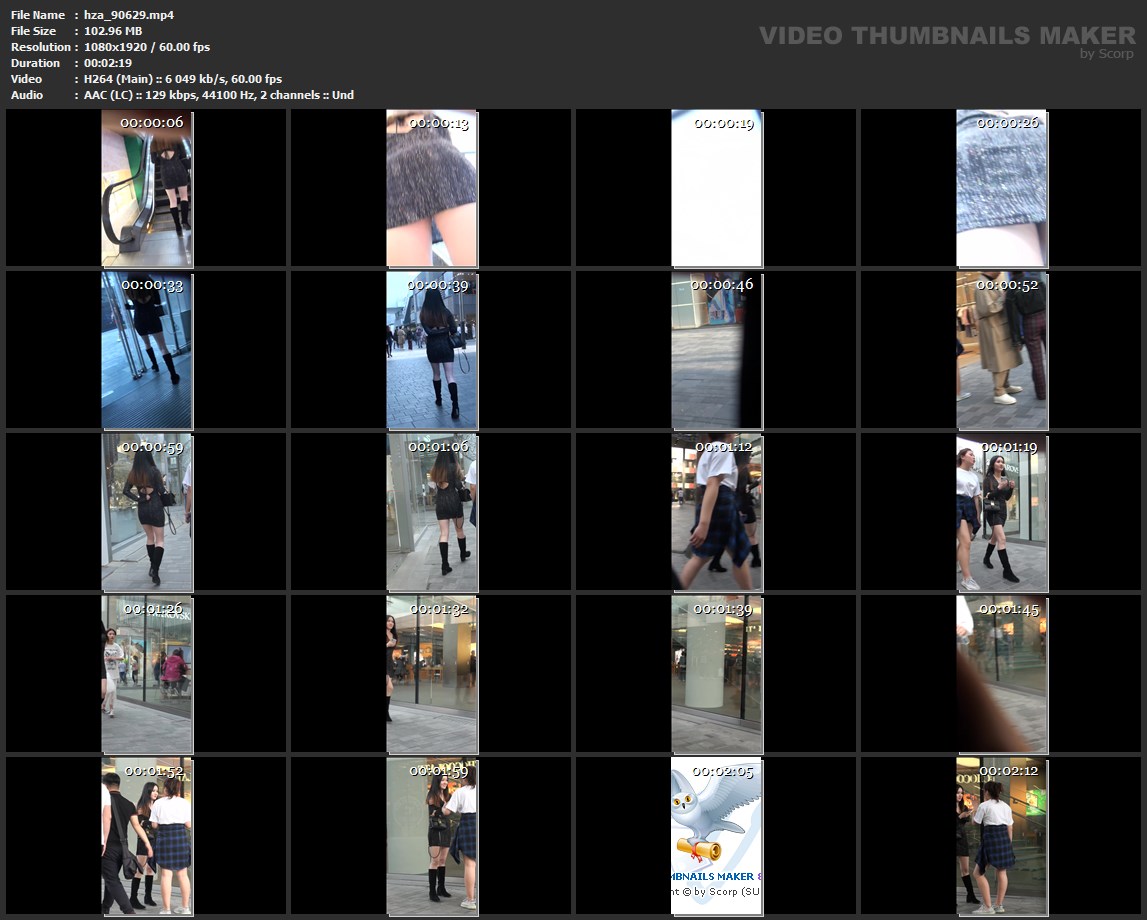The image size is (1147, 920).
Task: Select the 00:01:12 thumbnail
Action: (x=716, y=512)
